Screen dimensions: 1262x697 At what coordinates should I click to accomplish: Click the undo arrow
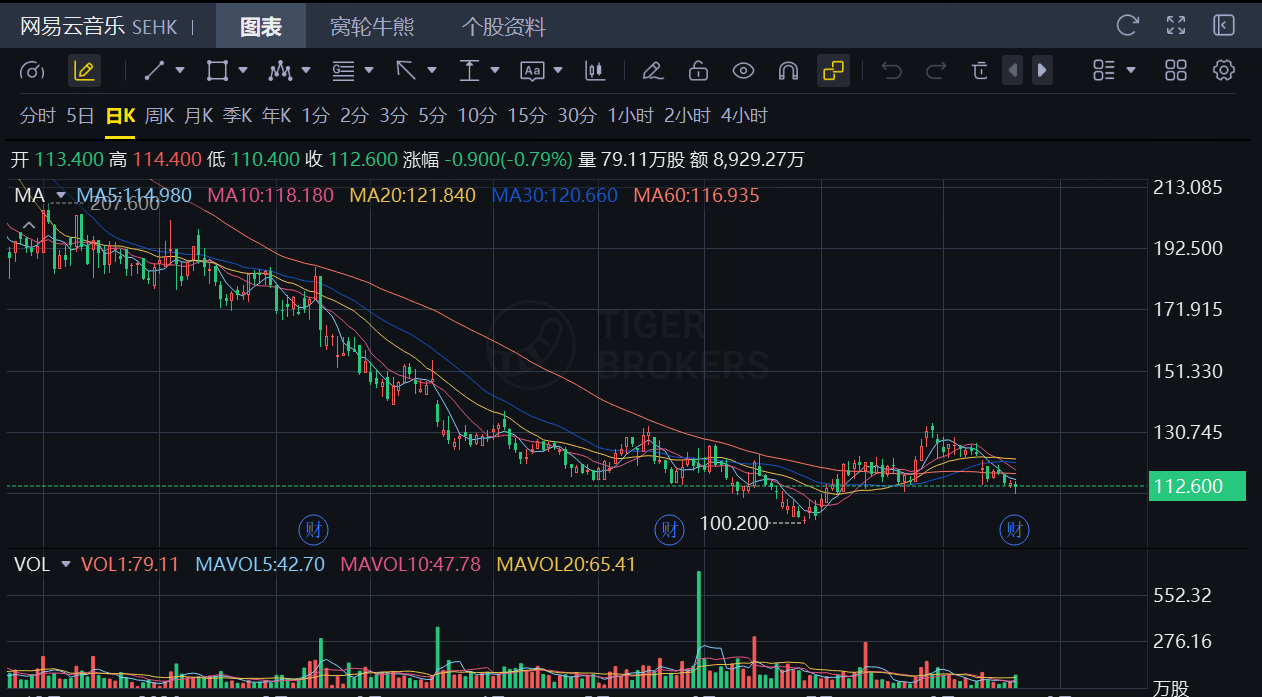(x=892, y=71)
